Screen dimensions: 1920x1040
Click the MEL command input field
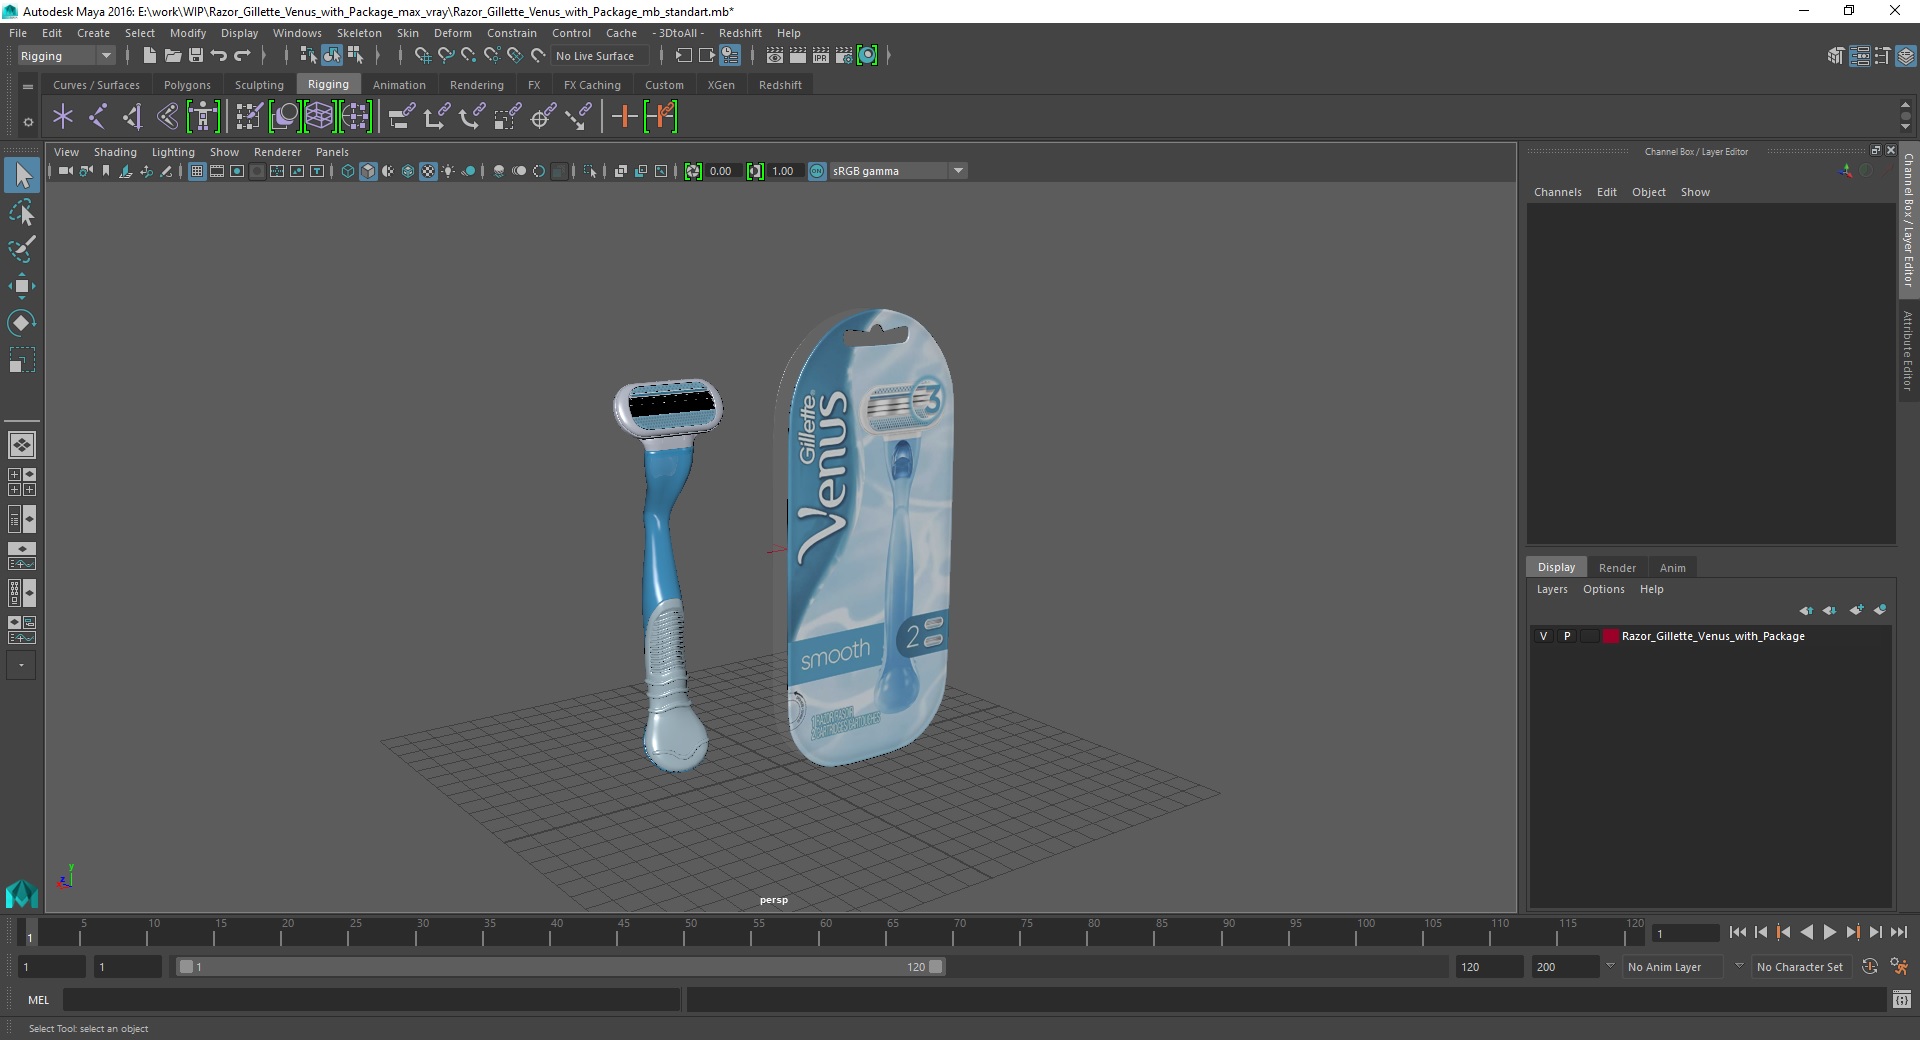371,999
